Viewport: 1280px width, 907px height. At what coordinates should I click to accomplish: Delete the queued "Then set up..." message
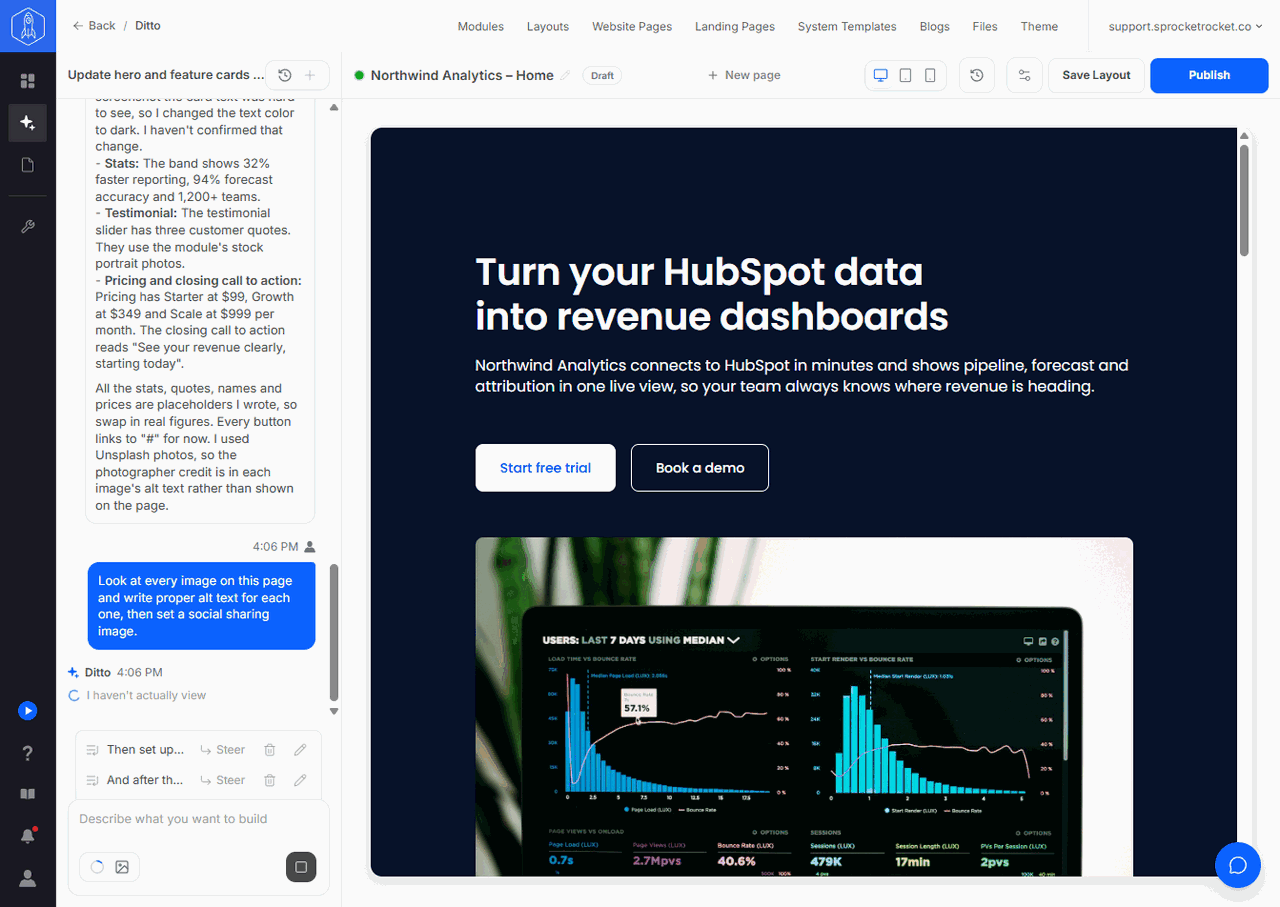pos(269,750)
